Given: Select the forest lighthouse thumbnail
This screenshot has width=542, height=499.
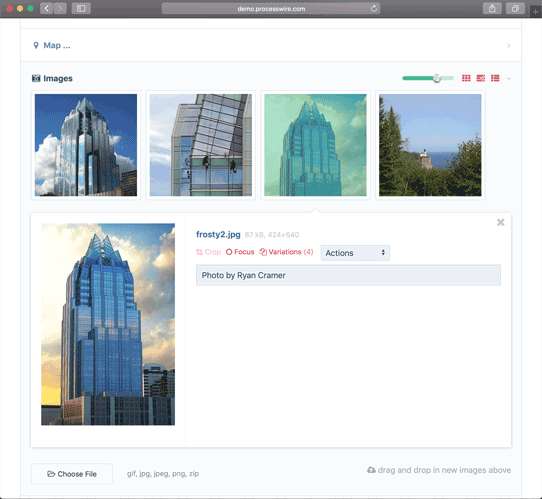Looking at the screenshot, I should [430, 145].
